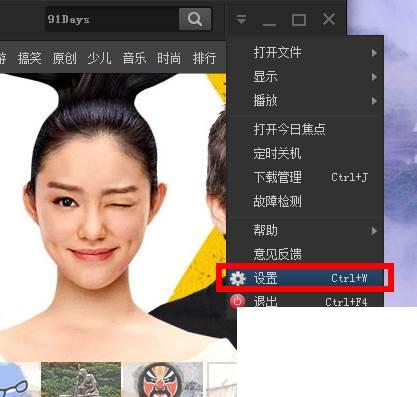Maximize the player window
The height and width of the screenshot is (397, 417).
coord(299,20)
